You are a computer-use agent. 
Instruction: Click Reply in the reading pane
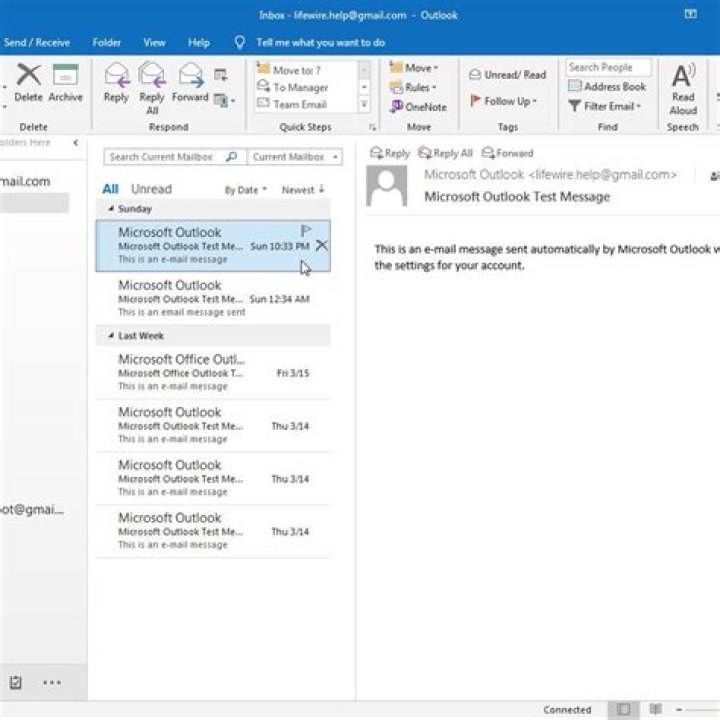pos(390,153)
